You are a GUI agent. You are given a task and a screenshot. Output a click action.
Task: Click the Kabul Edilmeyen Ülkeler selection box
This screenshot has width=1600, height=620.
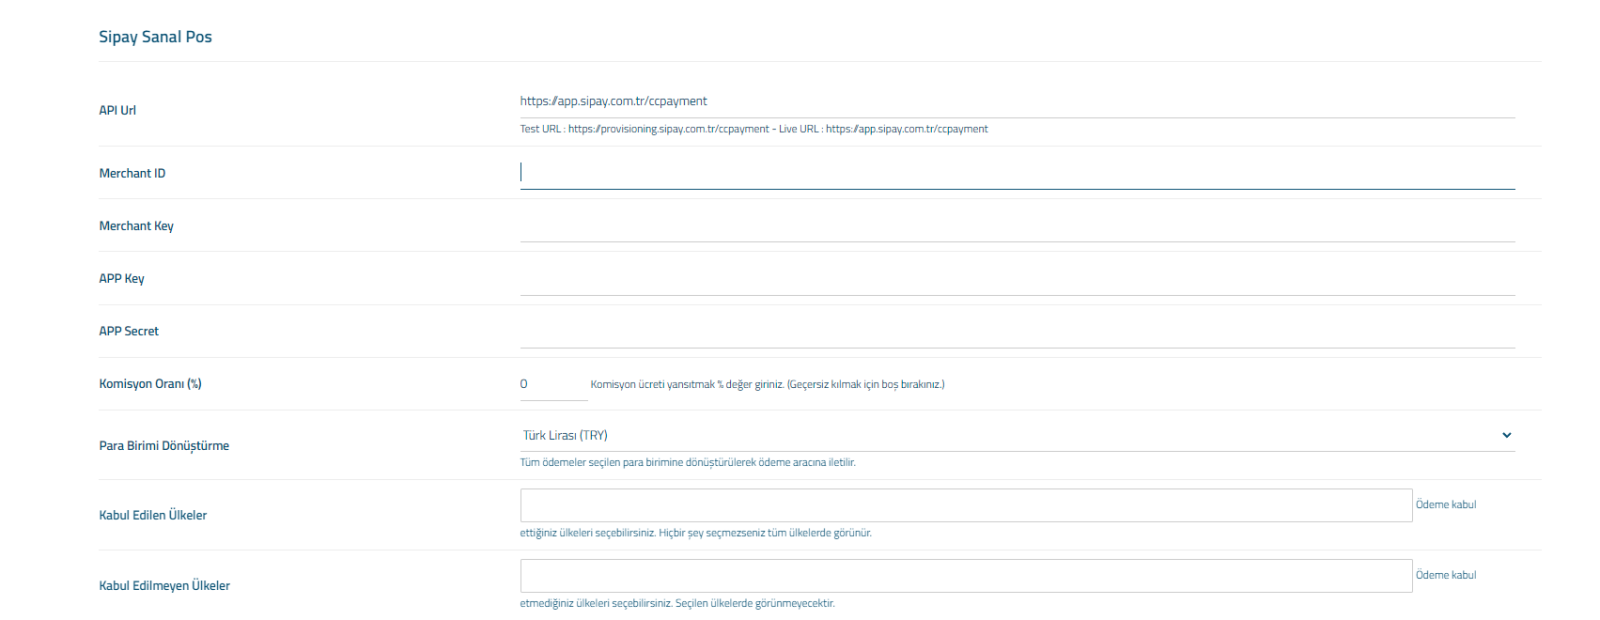tap(966, 575)
